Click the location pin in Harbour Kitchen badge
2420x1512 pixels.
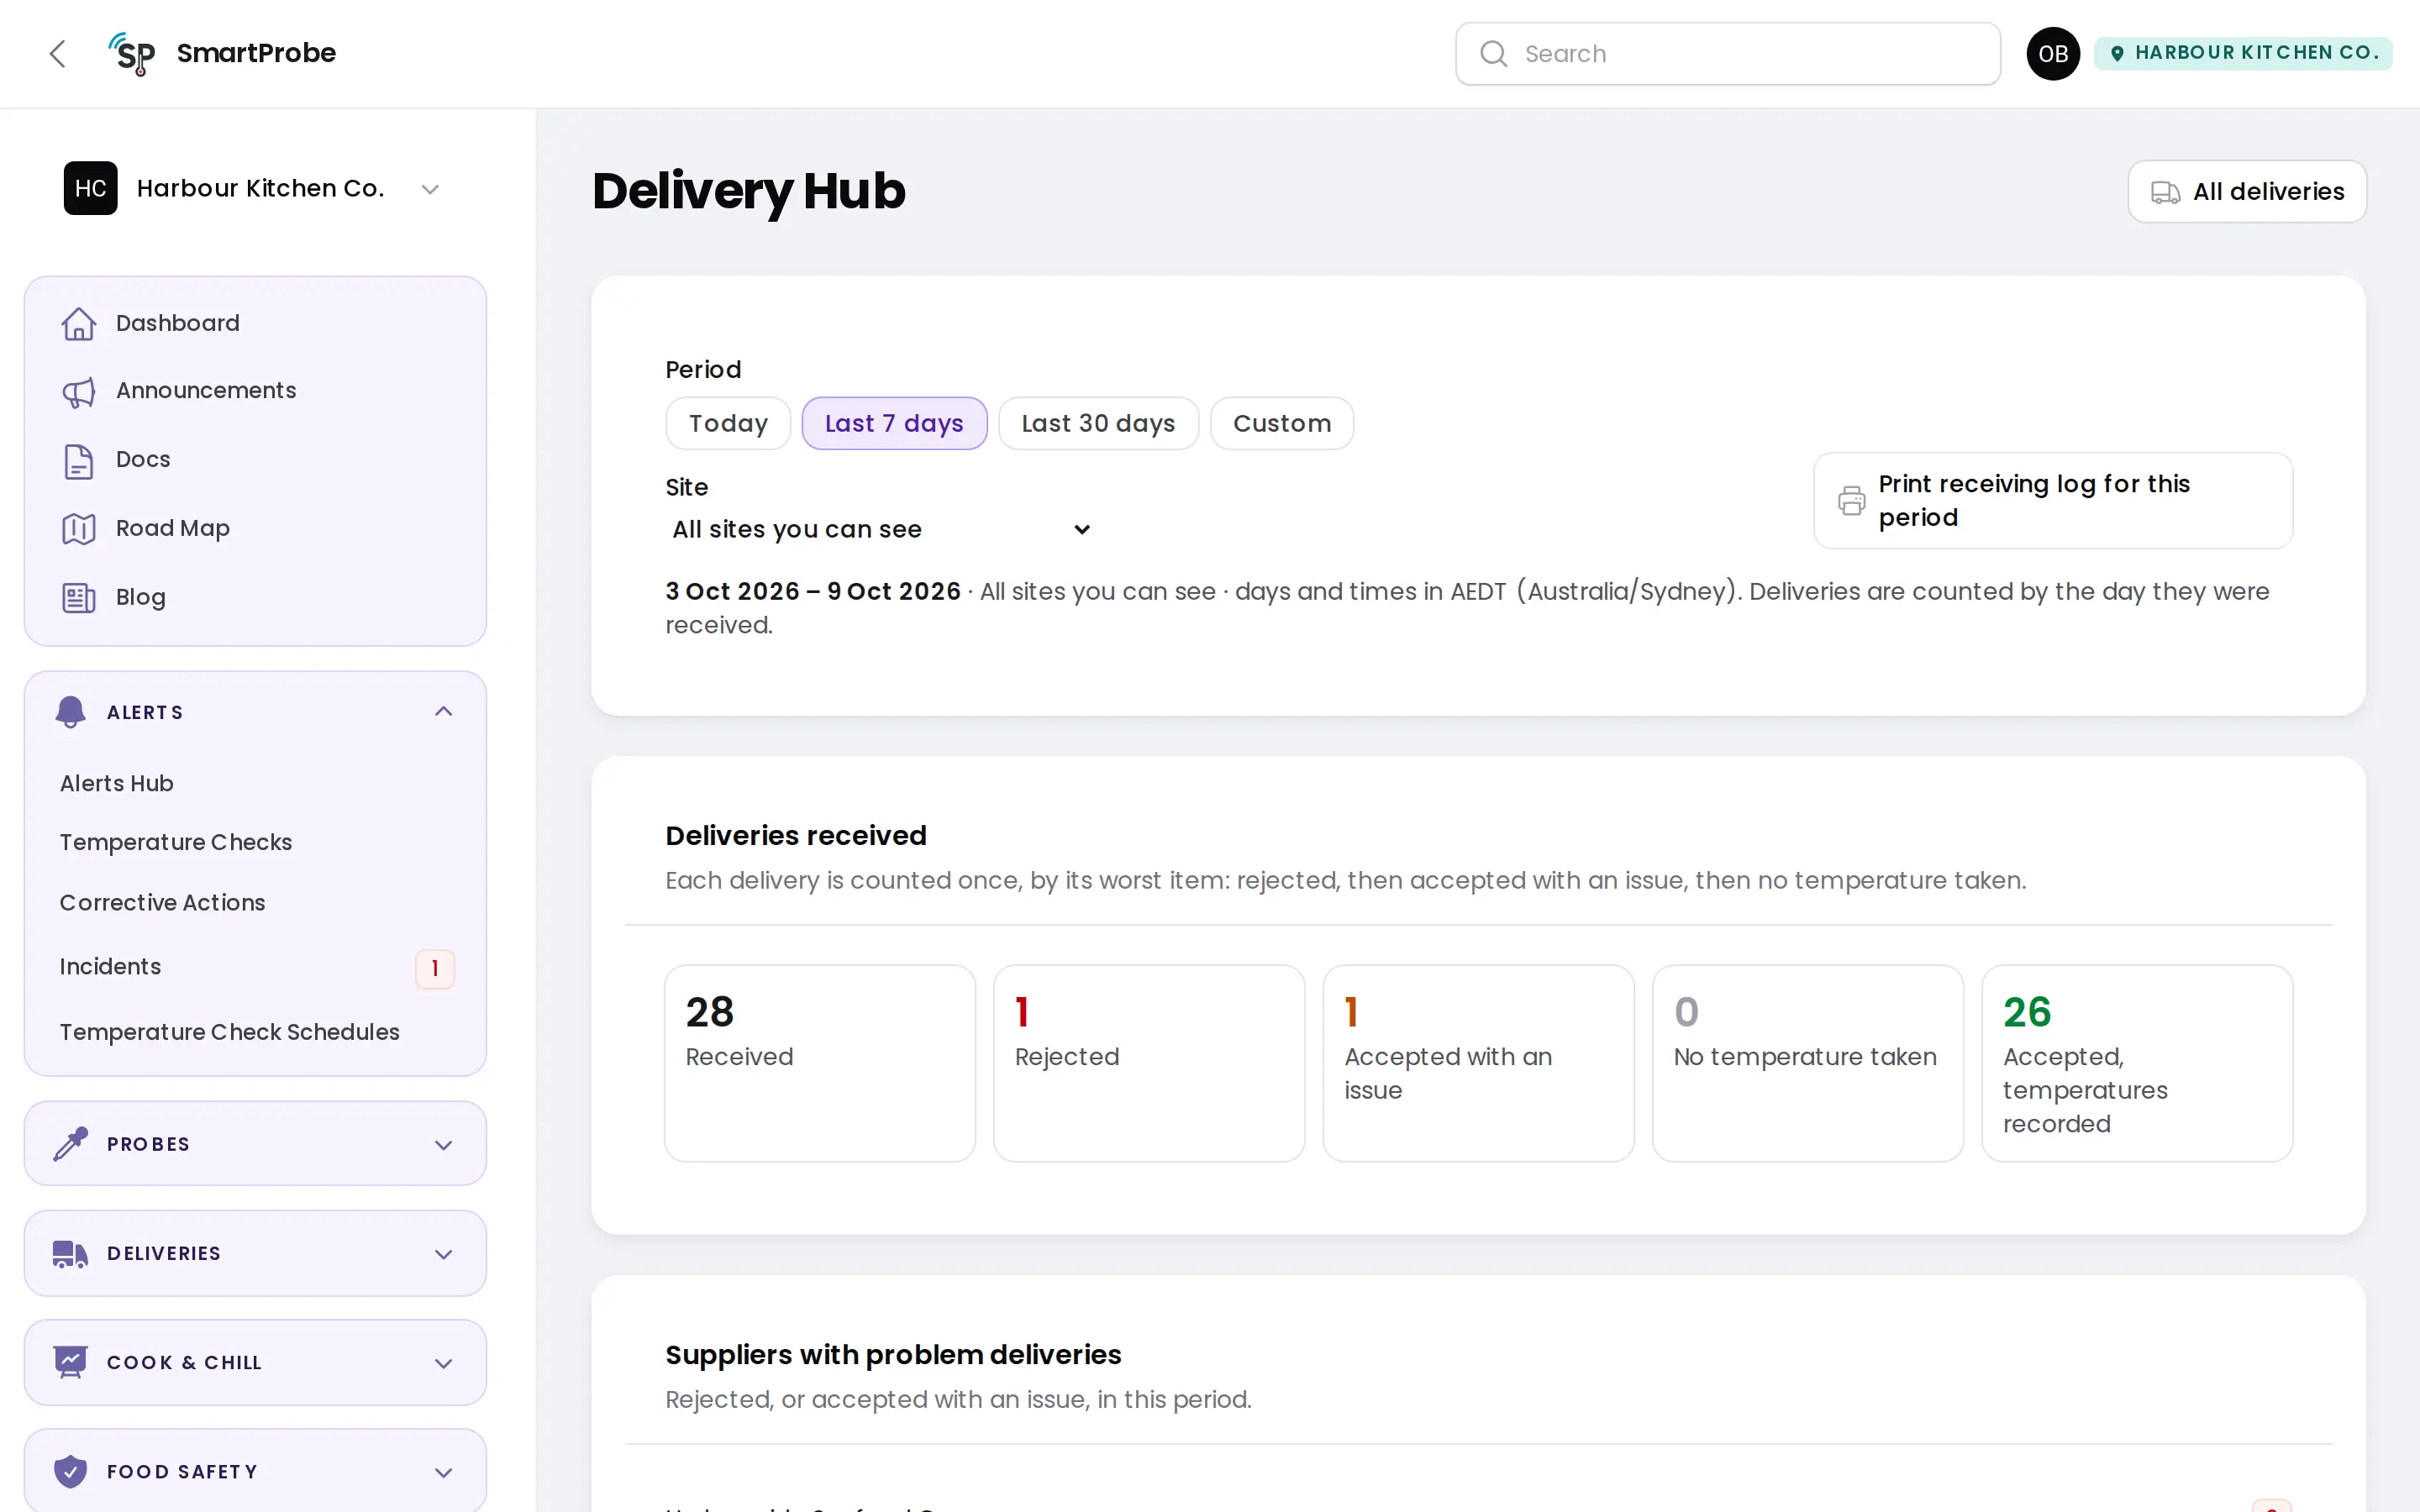point(2117,53)
